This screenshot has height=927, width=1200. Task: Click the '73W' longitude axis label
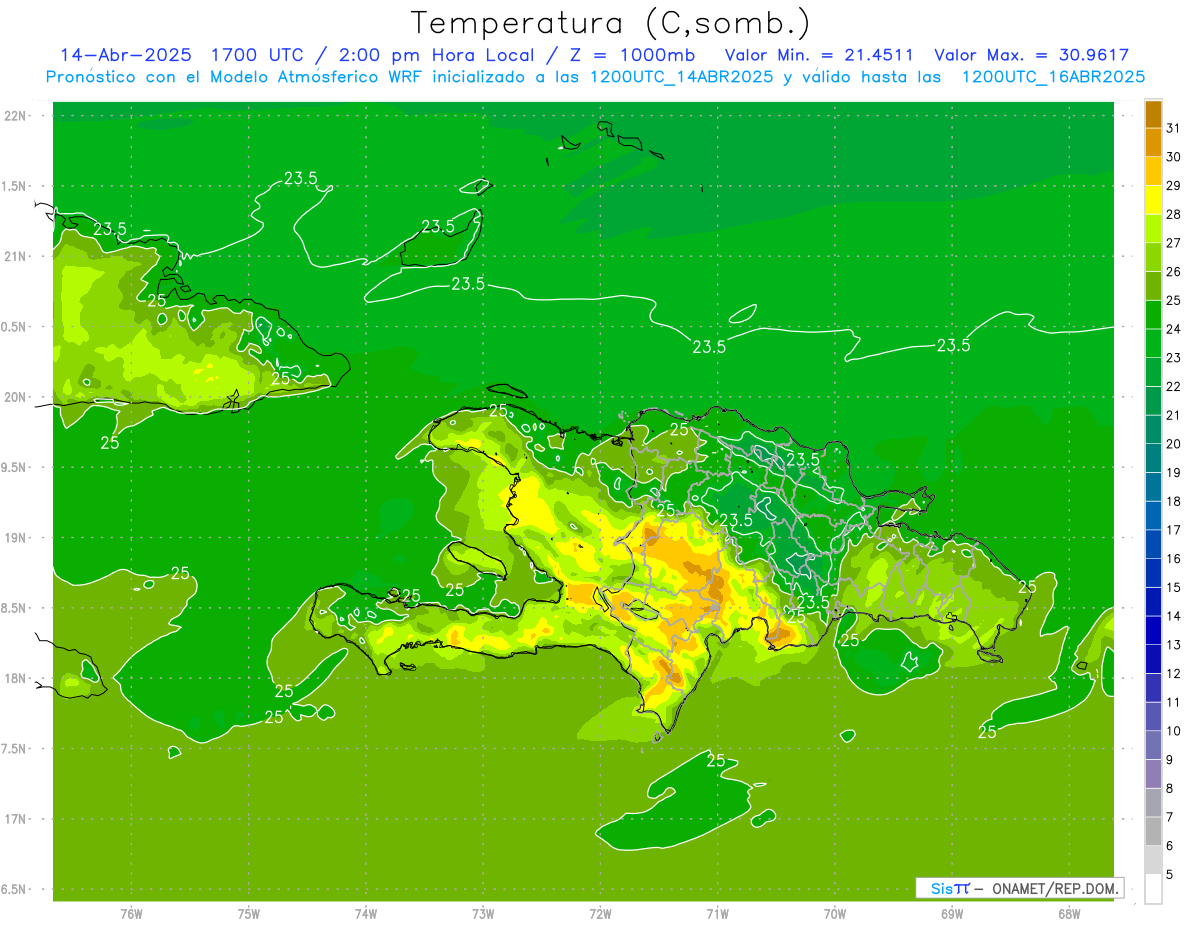click(x=483, y=914)
